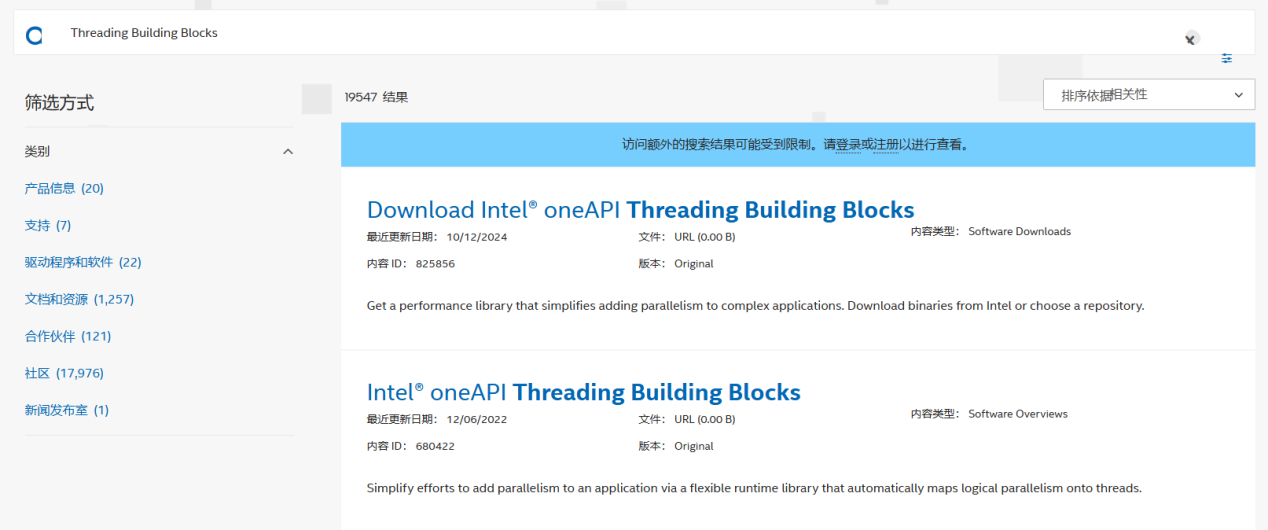The height and width of the screenshot is (530, 1268).
Task: Filter by 新闻发布室 (1)
Action: [x=67, y=410]
